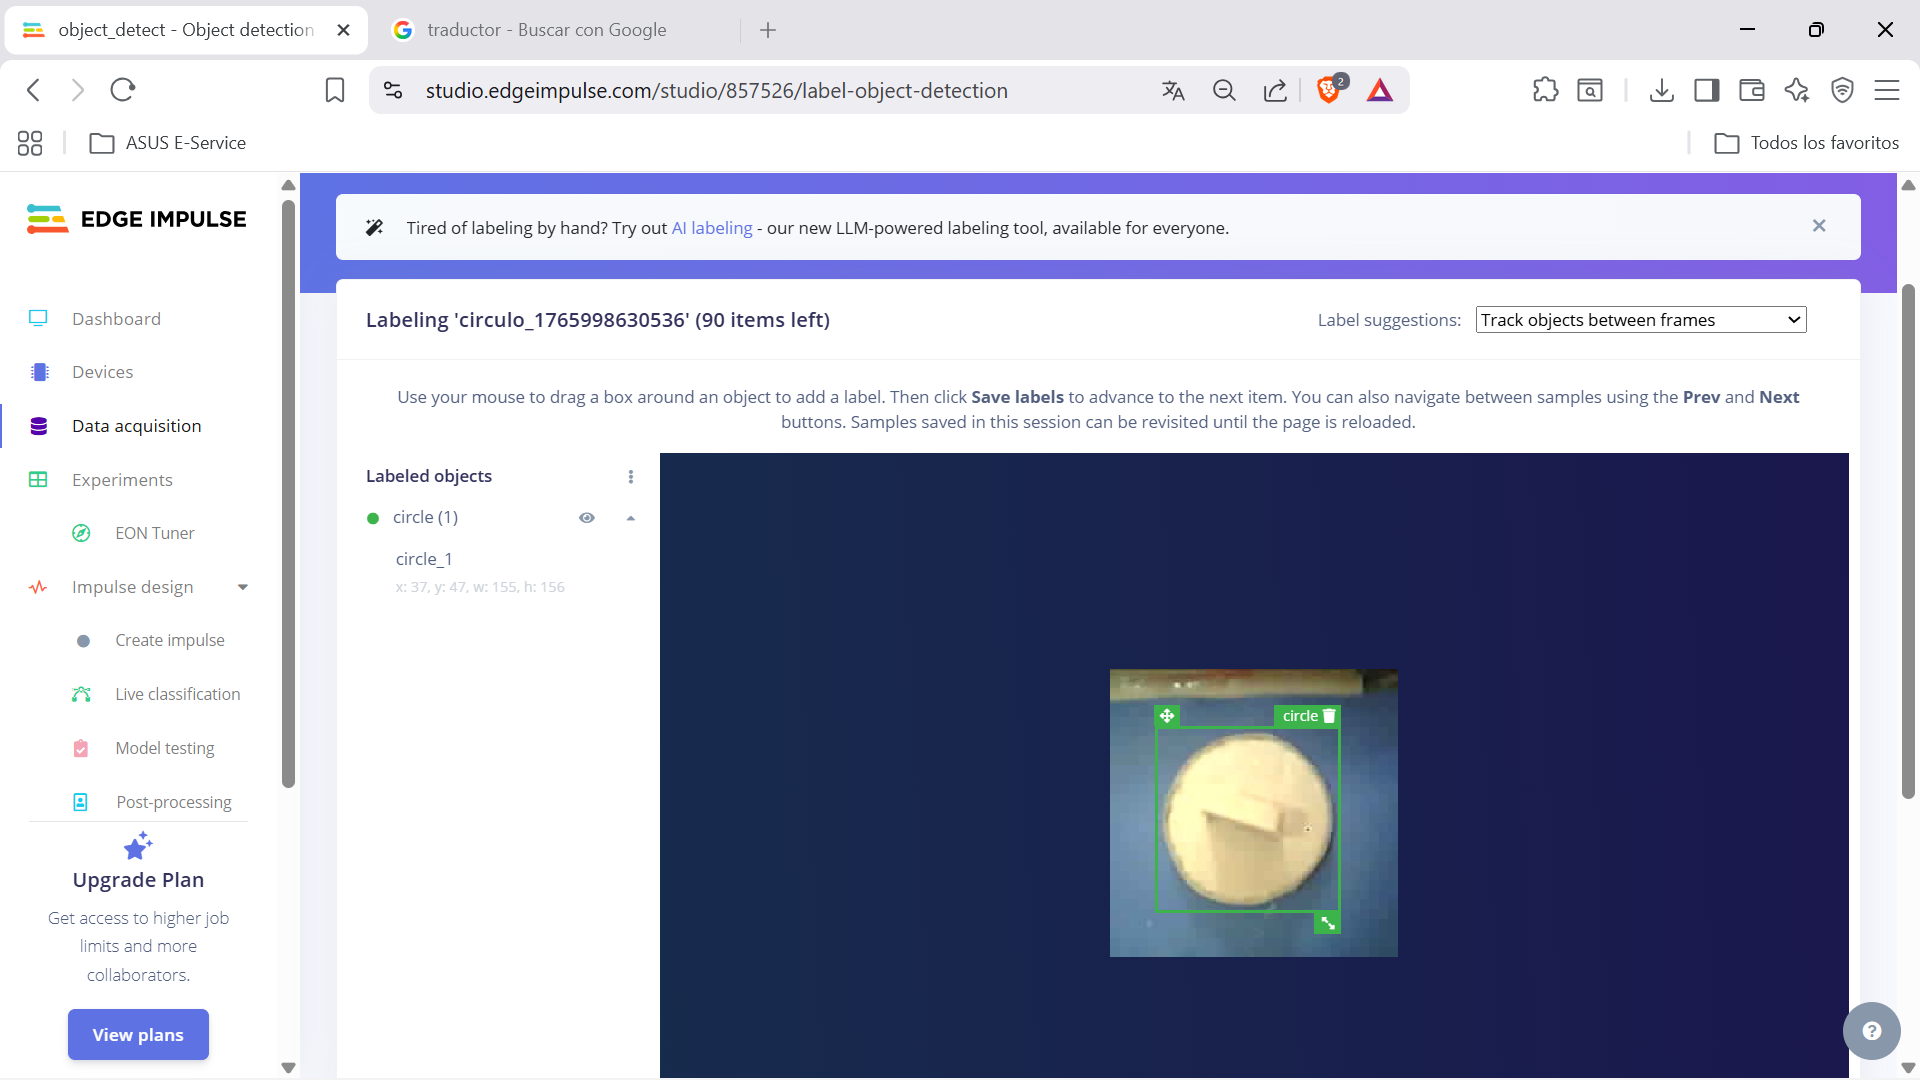
Task: Dismiss the AI labeling banner
Action: 1819,226
